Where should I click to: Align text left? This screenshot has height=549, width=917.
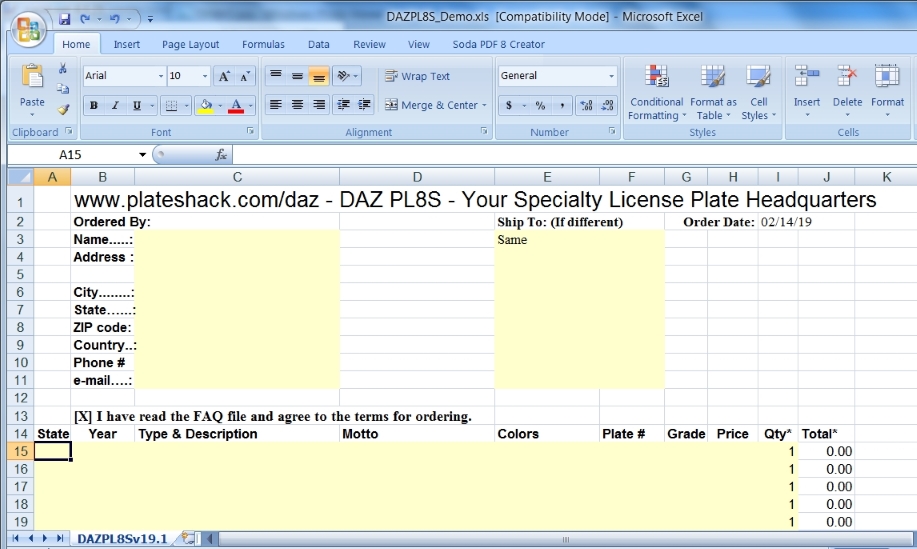point(275,105)
